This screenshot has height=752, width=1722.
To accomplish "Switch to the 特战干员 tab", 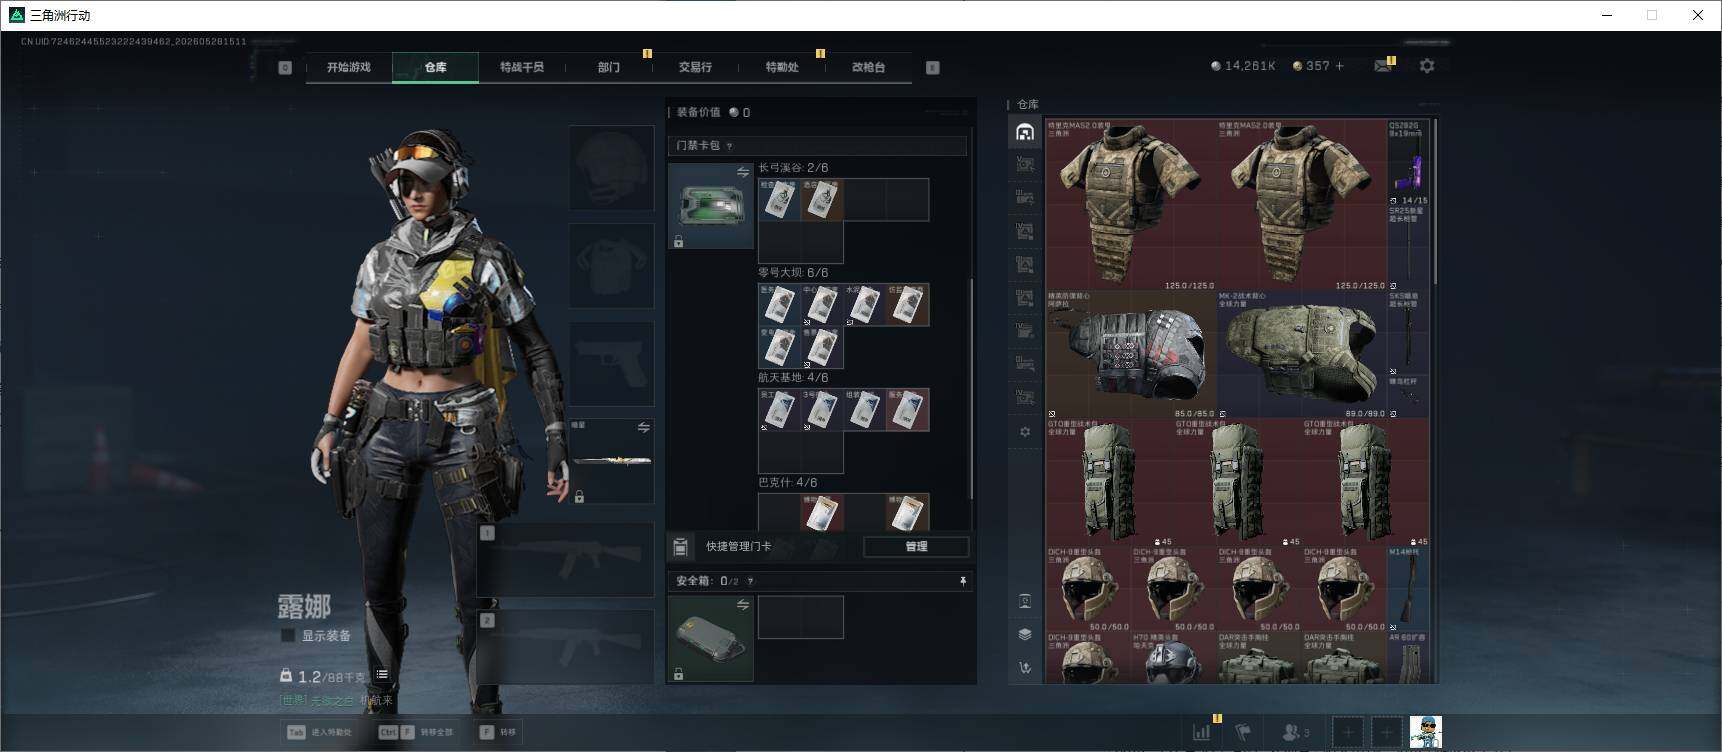I will [x=522, y=67].
